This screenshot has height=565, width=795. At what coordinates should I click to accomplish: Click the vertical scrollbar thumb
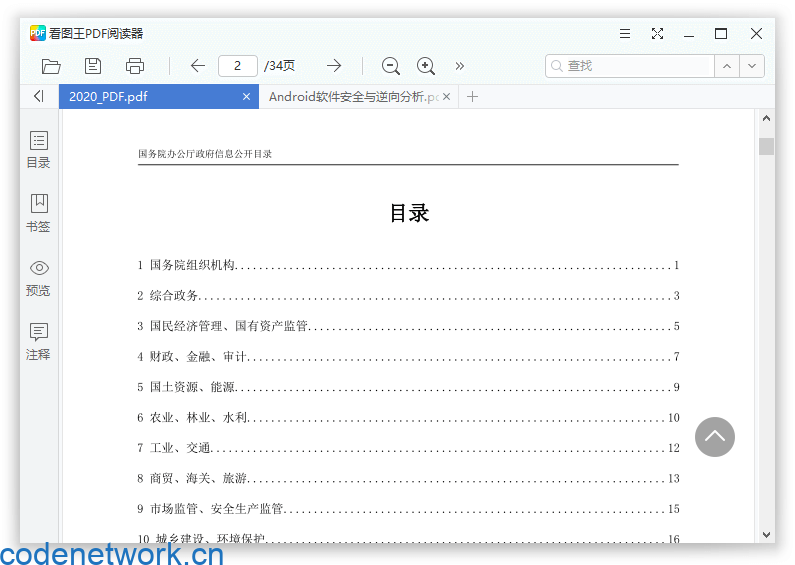pos(766,147)
